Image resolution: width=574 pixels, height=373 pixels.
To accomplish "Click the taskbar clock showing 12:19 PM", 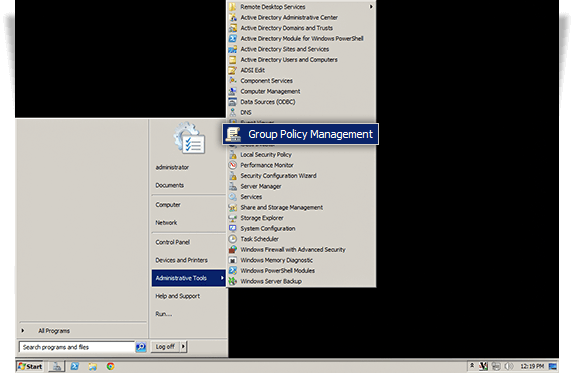I will tap(532, 366).
